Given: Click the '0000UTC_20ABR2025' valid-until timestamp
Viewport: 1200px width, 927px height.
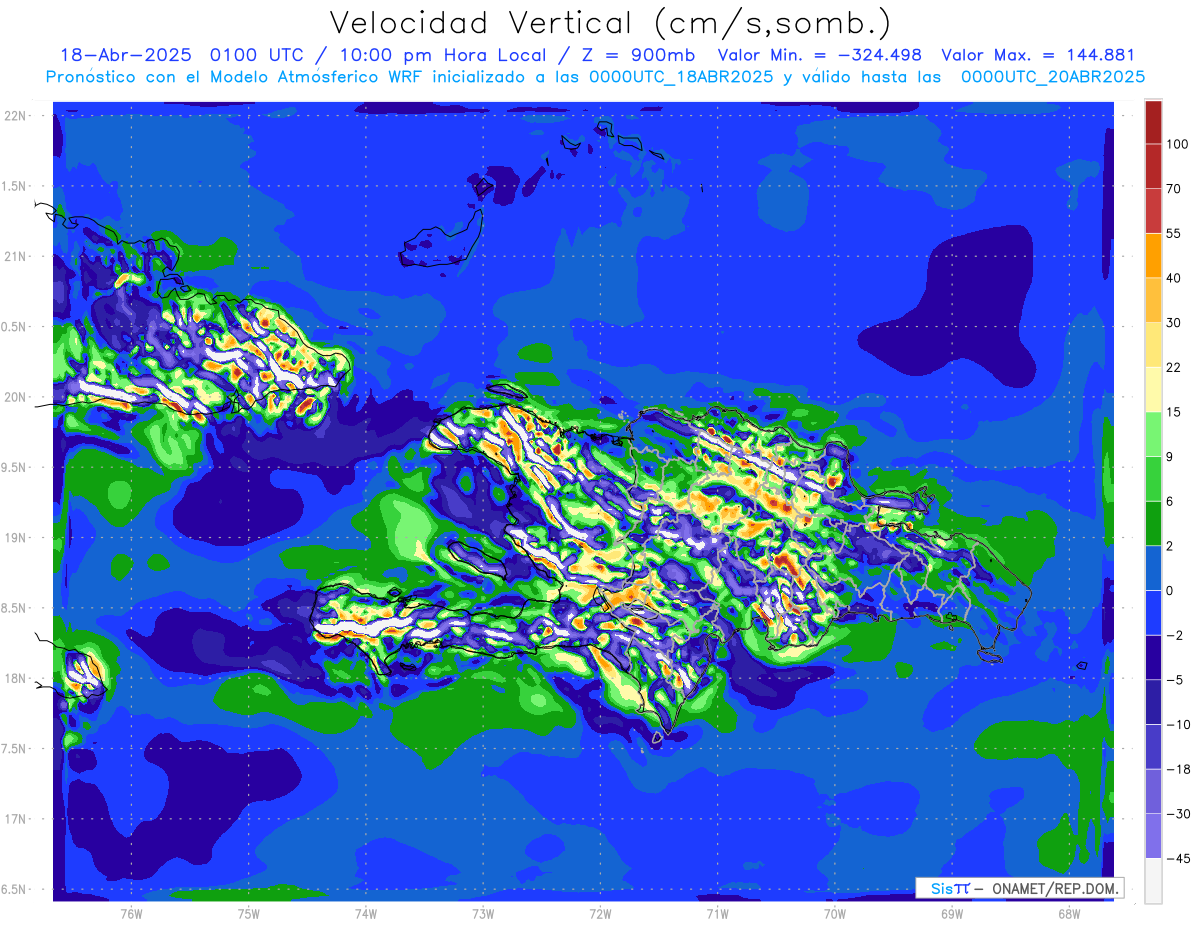Looking at the screenshot, I should coord(1052,77).
